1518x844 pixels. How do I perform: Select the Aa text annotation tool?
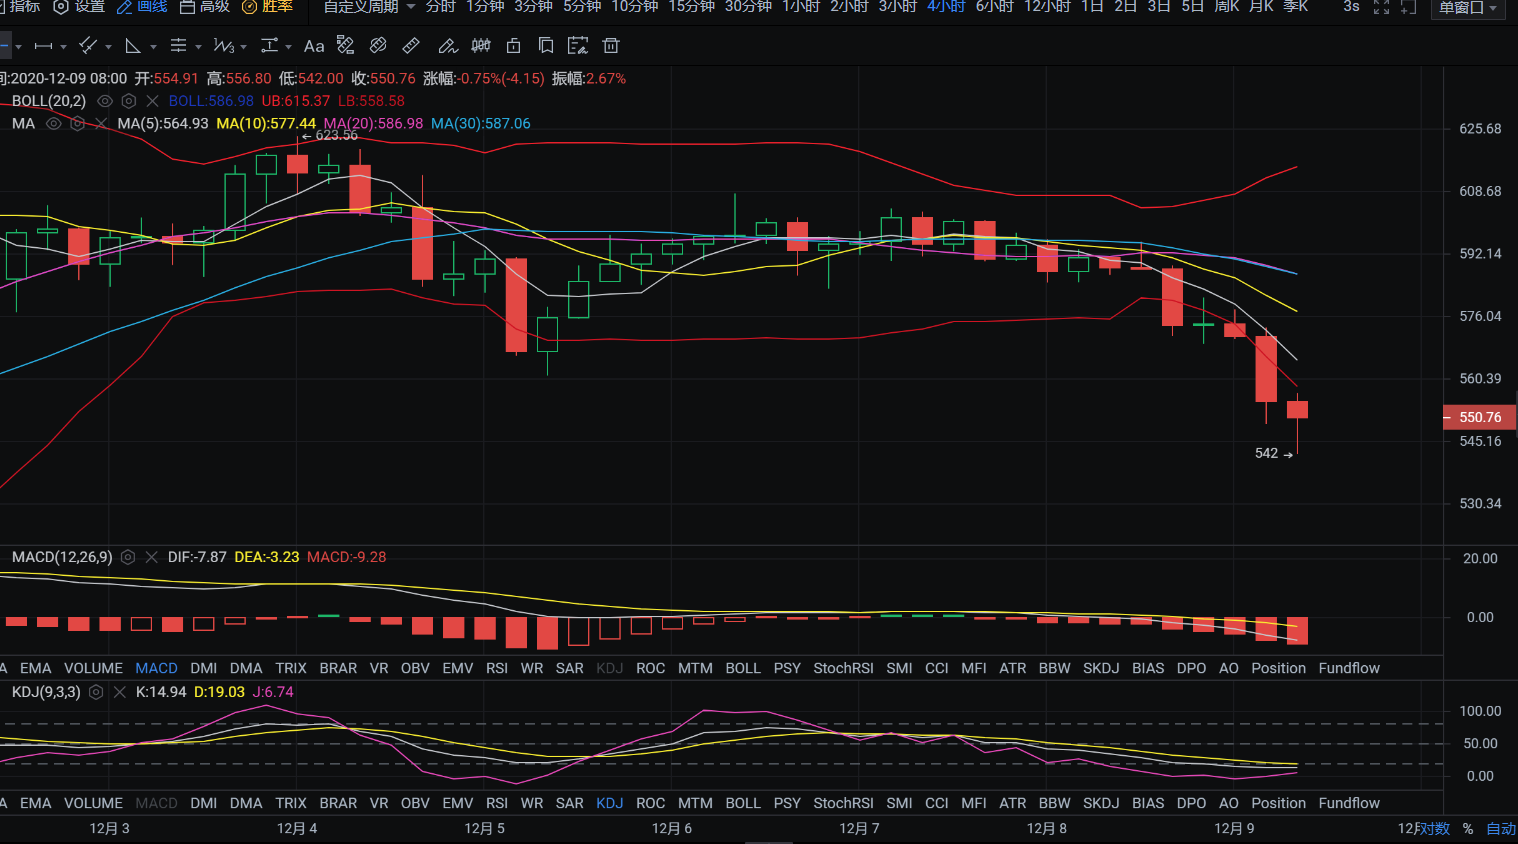[x=314, y=46]
